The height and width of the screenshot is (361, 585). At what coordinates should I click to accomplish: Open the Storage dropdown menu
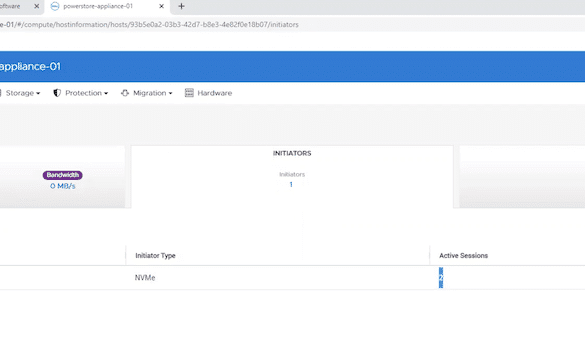click(x=22, y=93)
